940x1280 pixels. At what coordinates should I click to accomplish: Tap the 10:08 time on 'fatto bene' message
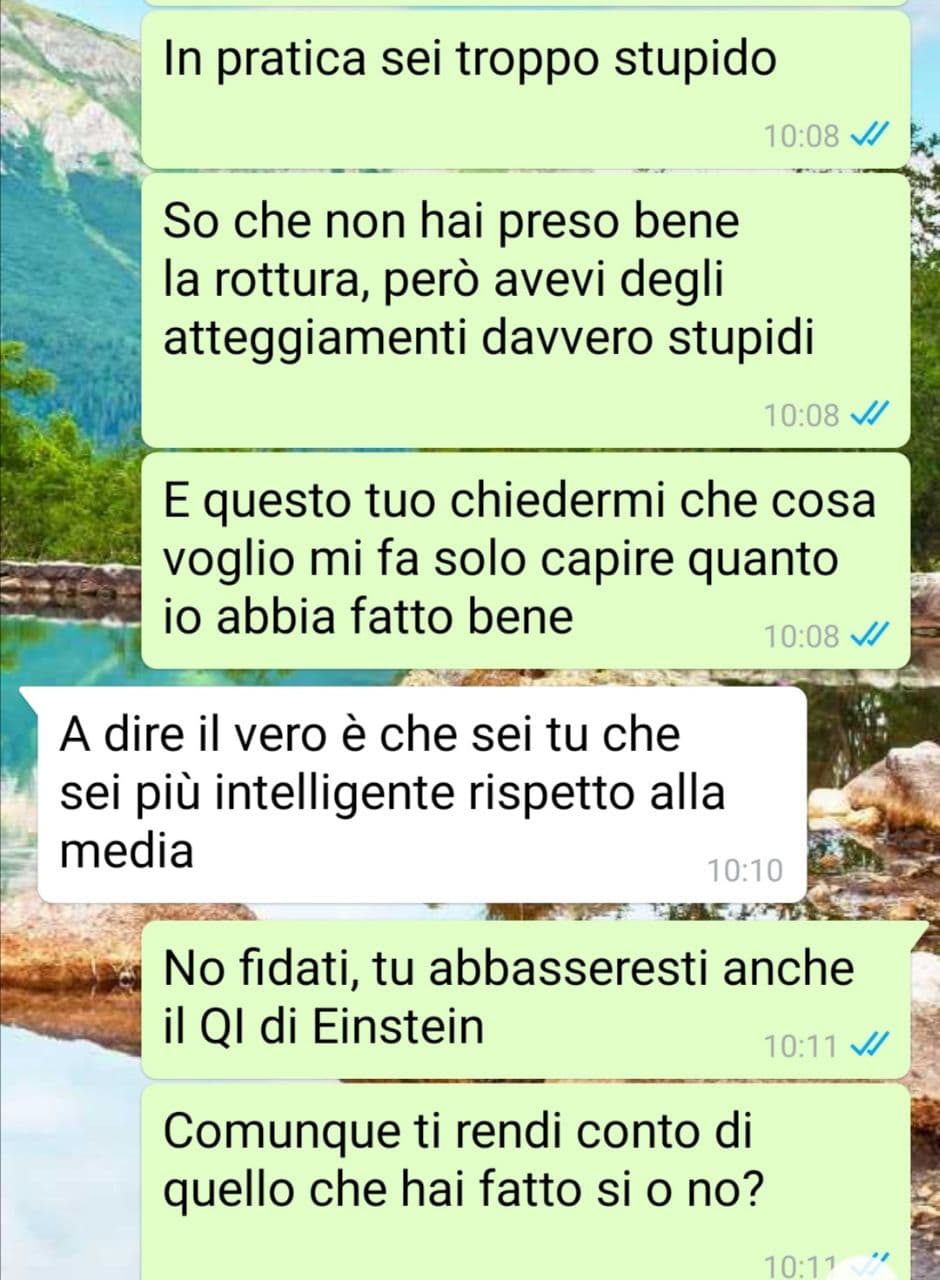pyautogui.click(x=802, y=635)
